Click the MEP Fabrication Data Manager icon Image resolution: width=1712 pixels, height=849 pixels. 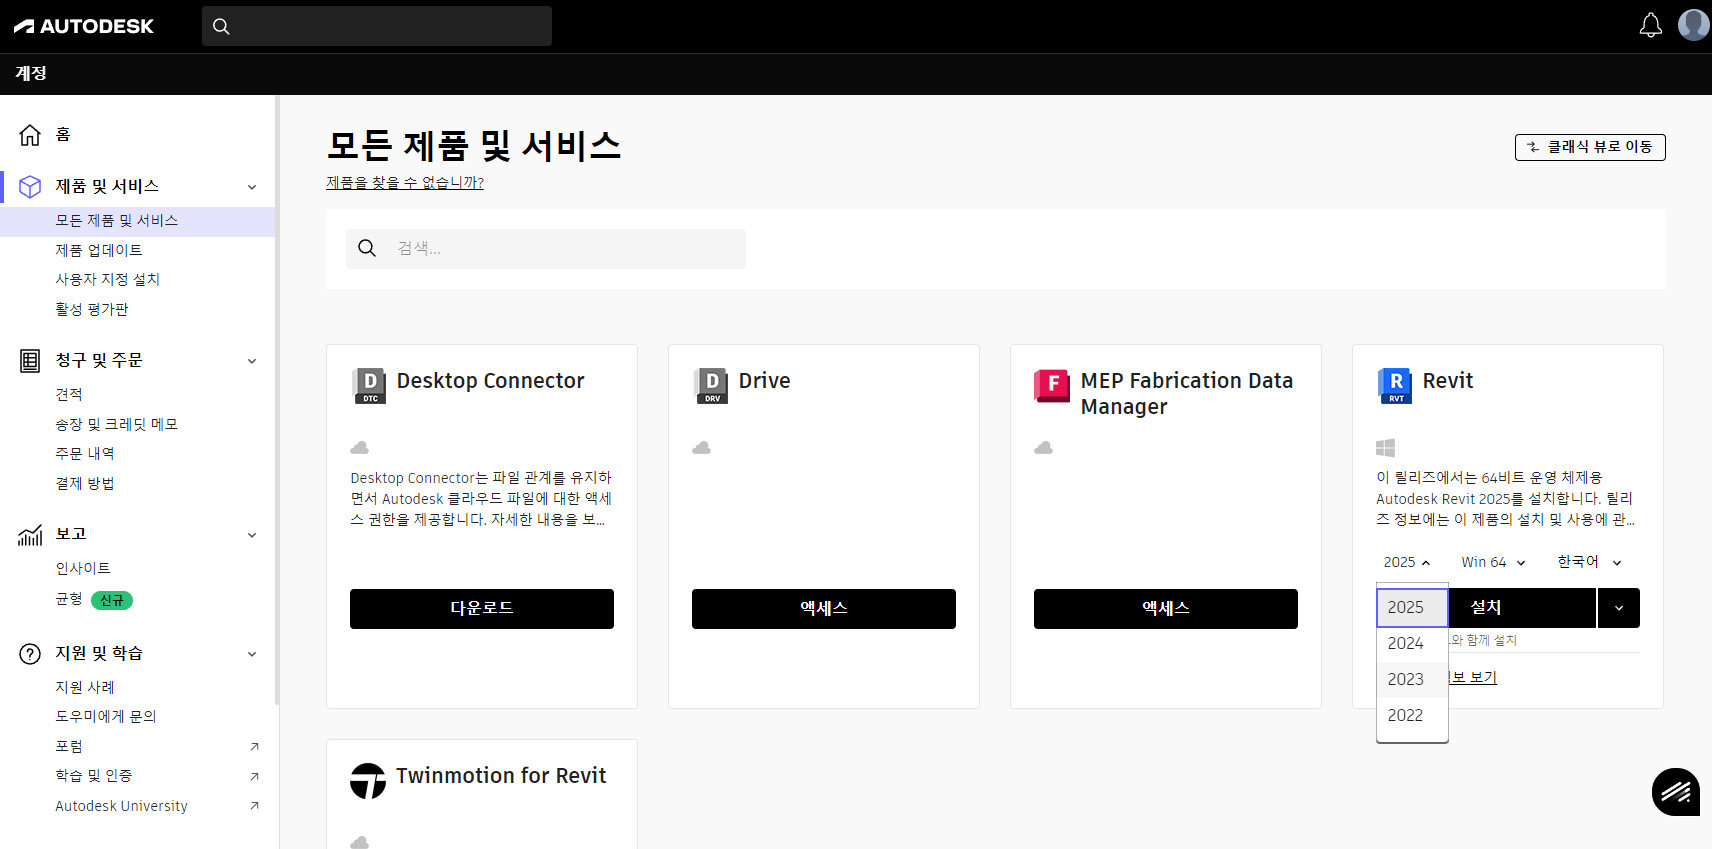point(1052,385)
